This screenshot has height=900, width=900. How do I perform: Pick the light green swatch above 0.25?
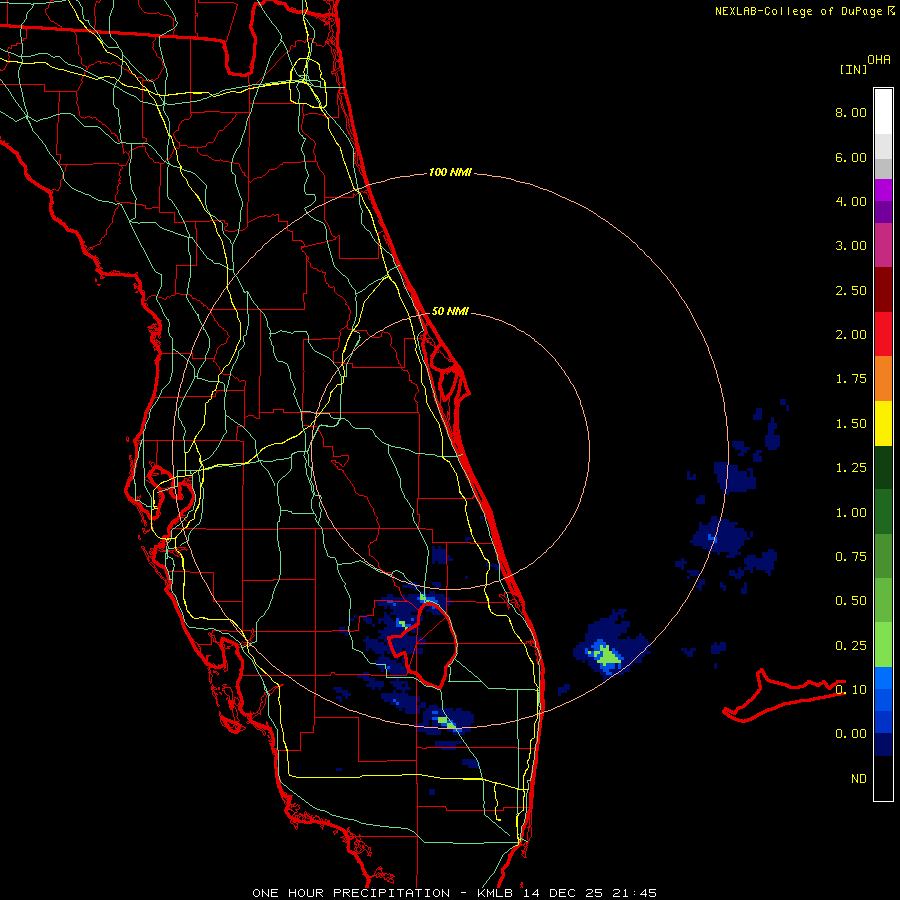[883, 644]
